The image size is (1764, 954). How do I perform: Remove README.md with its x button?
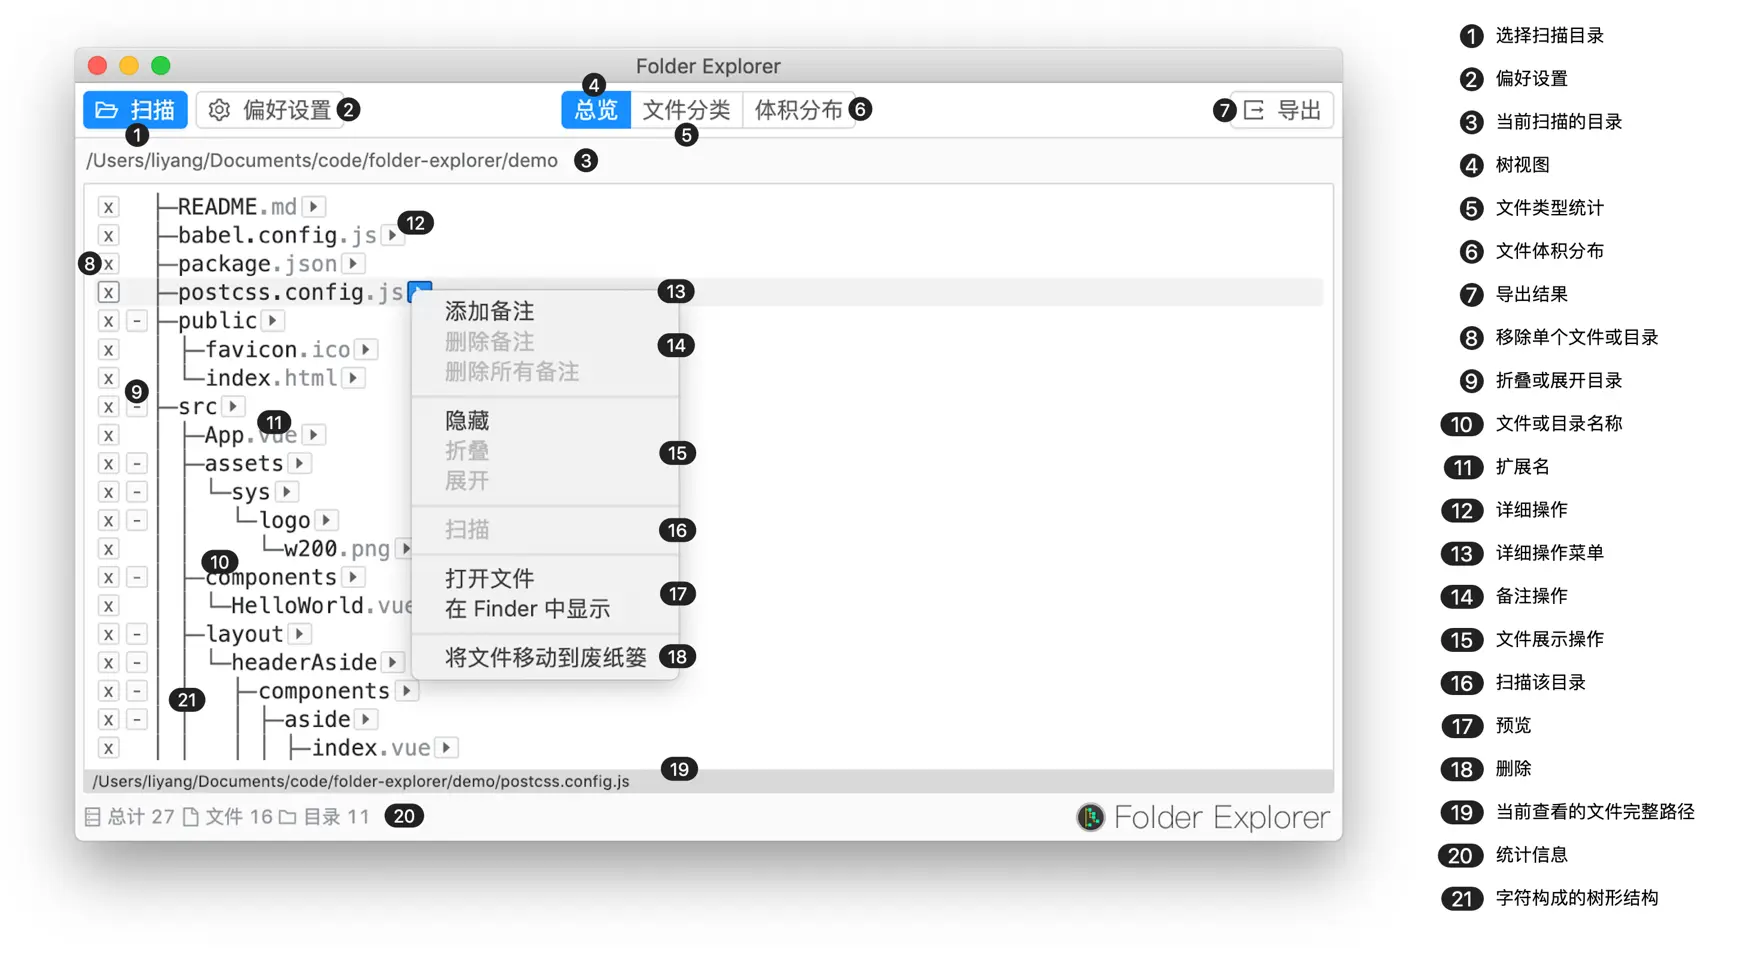click(108, 207)
